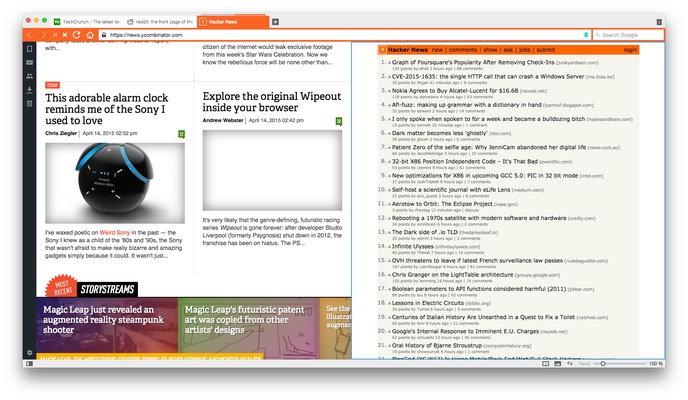
Task: Open the Contacts panel in sidebar
Action: point(29,76)
